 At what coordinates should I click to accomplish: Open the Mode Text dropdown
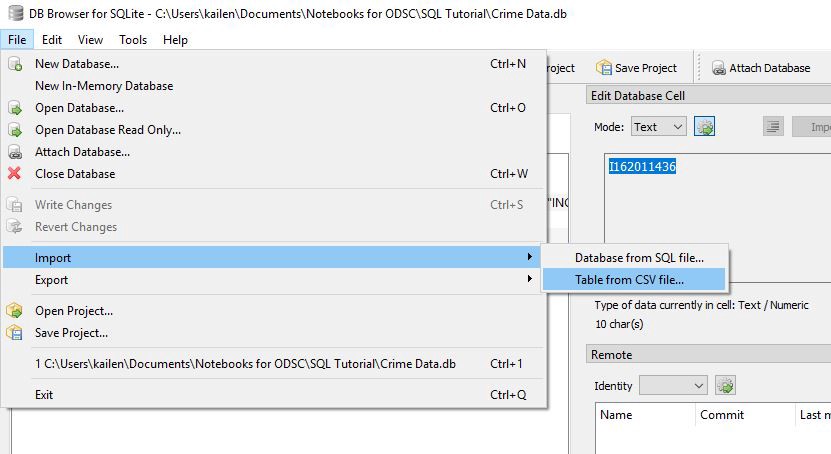click(x=659, y=127)
